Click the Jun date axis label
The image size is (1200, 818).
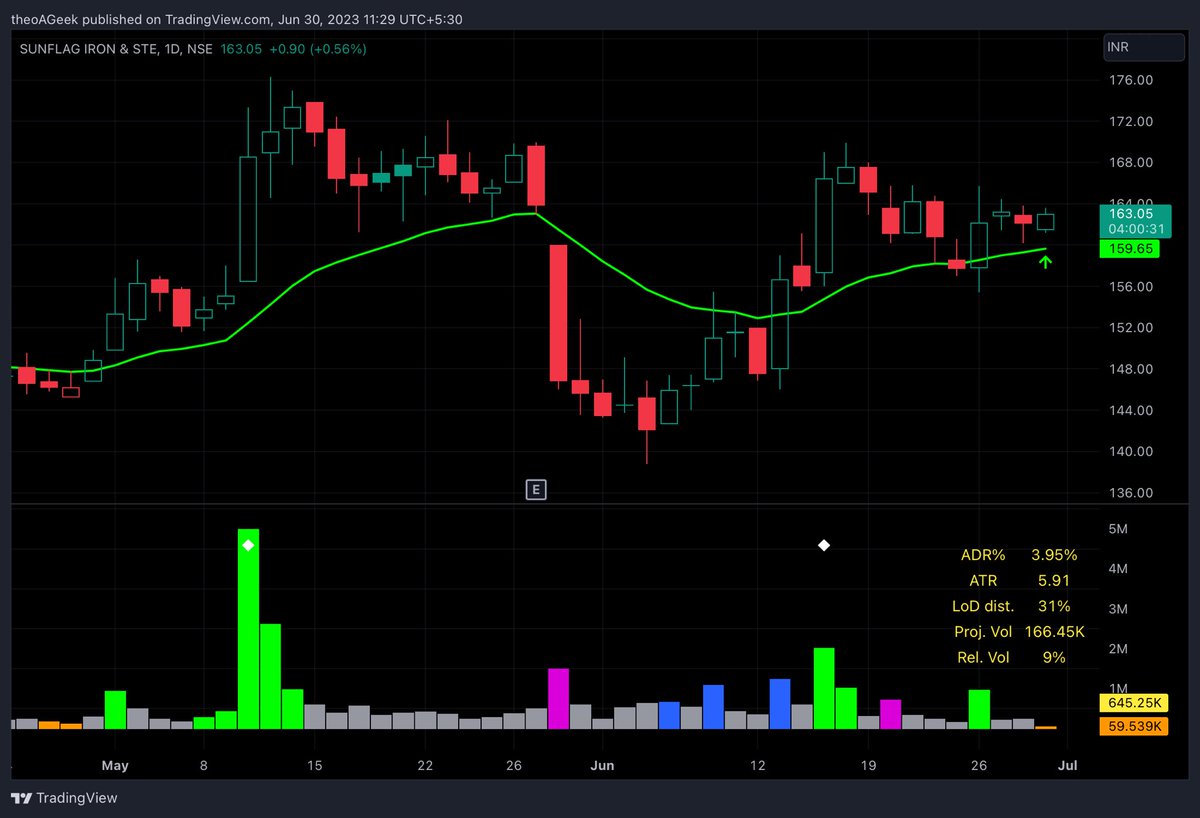pos(603,765)
